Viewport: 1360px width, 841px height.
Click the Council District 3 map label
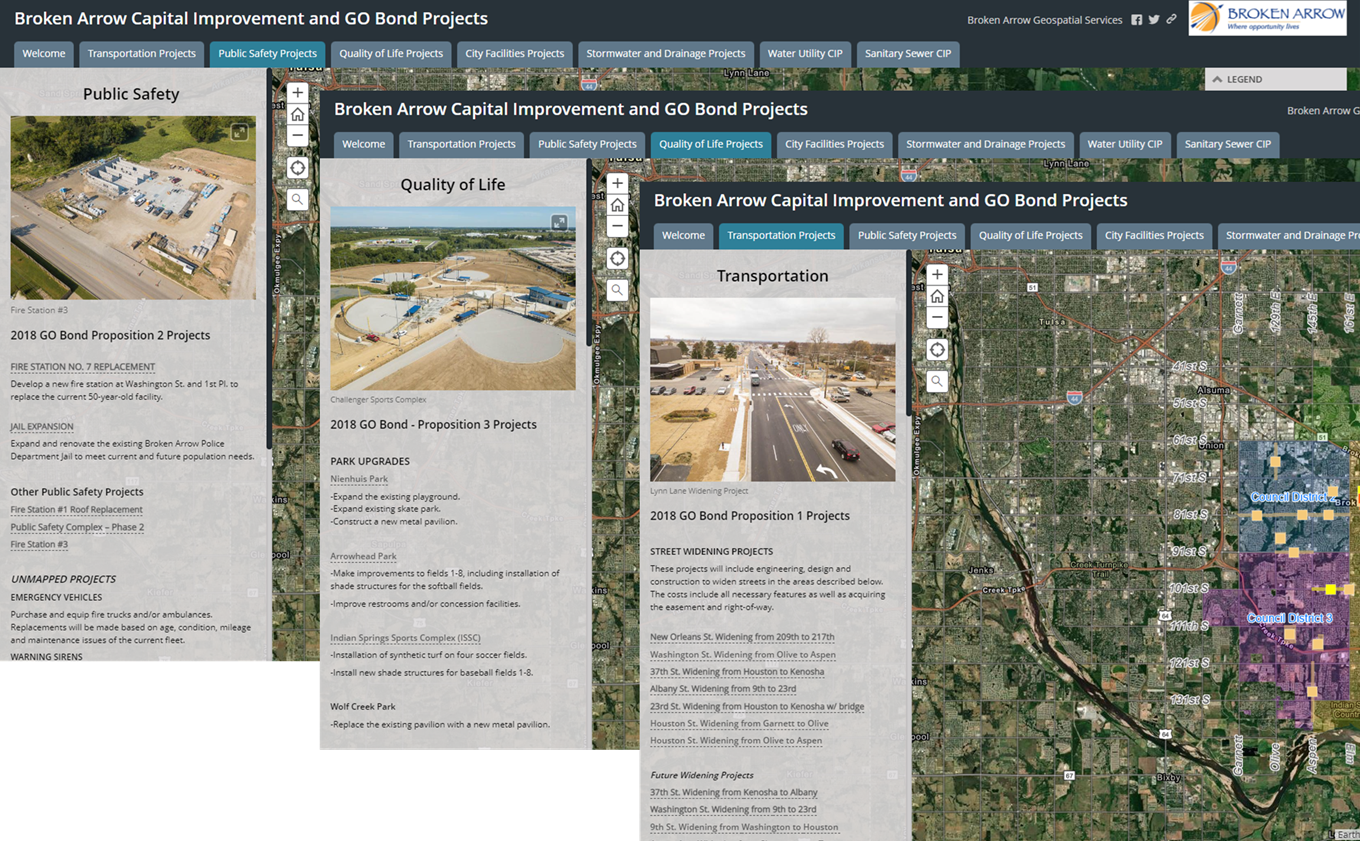[1289, 618]
